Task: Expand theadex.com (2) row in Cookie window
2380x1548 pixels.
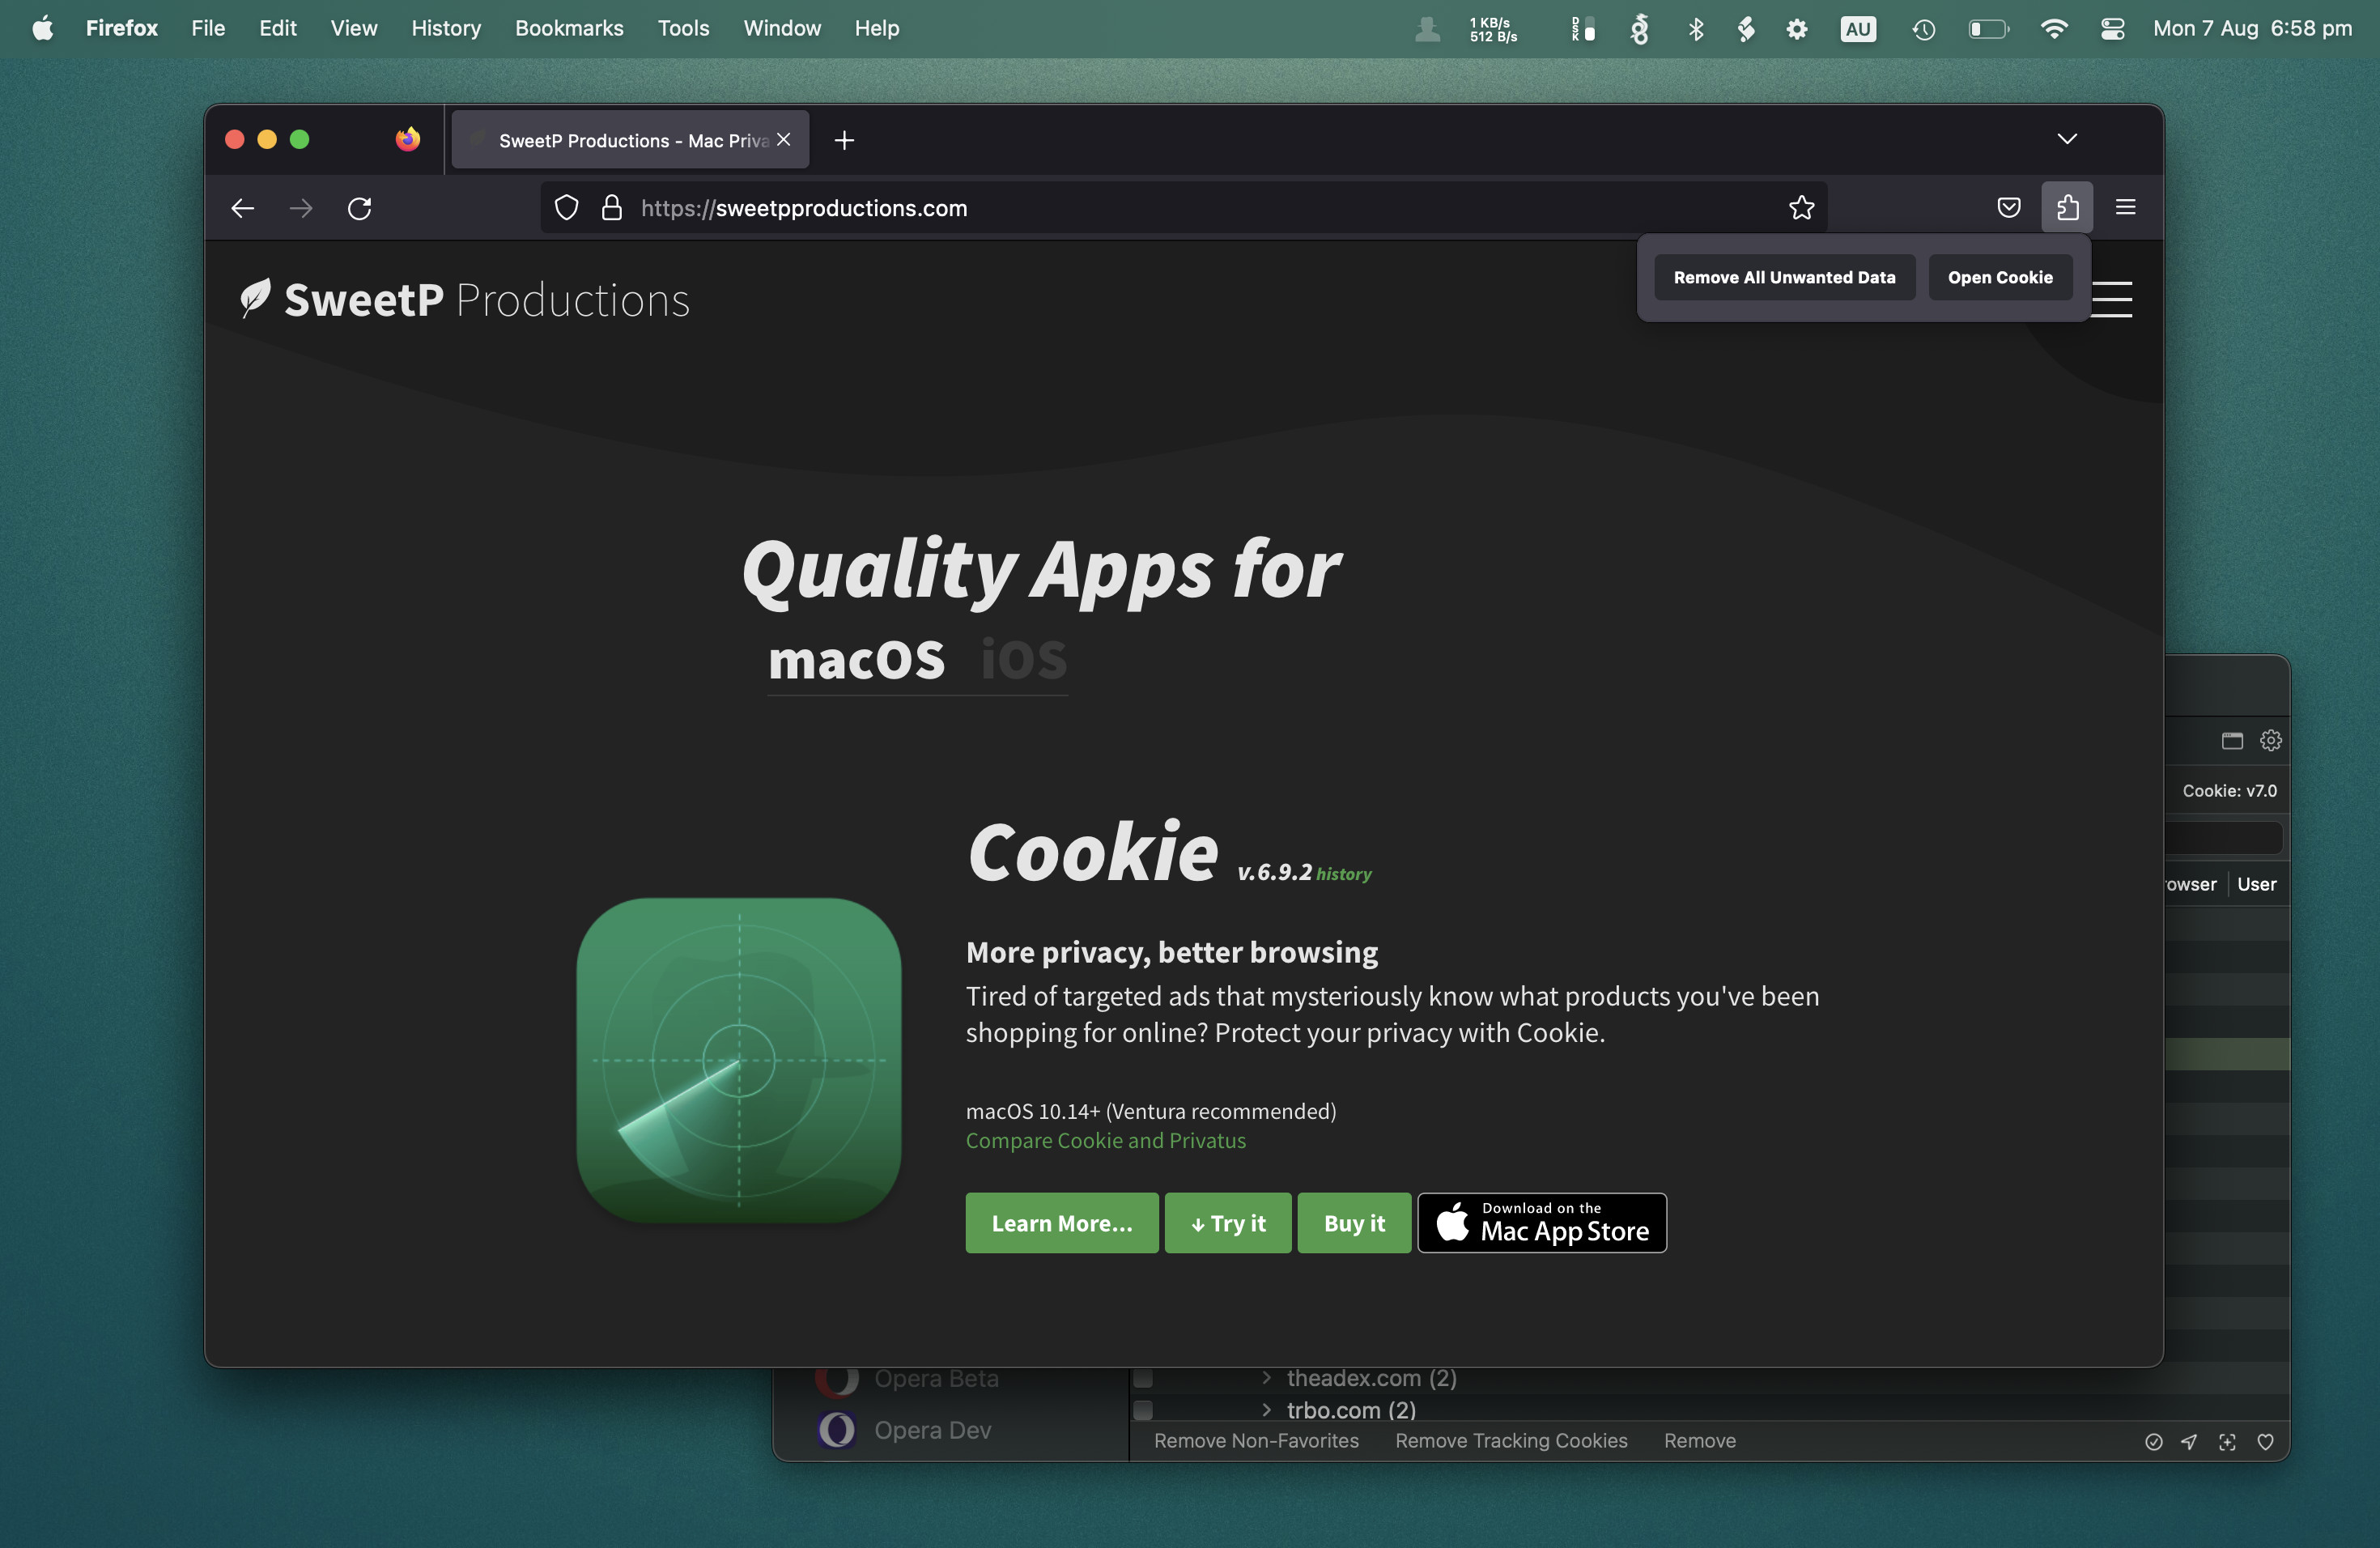Action: (x=1266, y=1378)
